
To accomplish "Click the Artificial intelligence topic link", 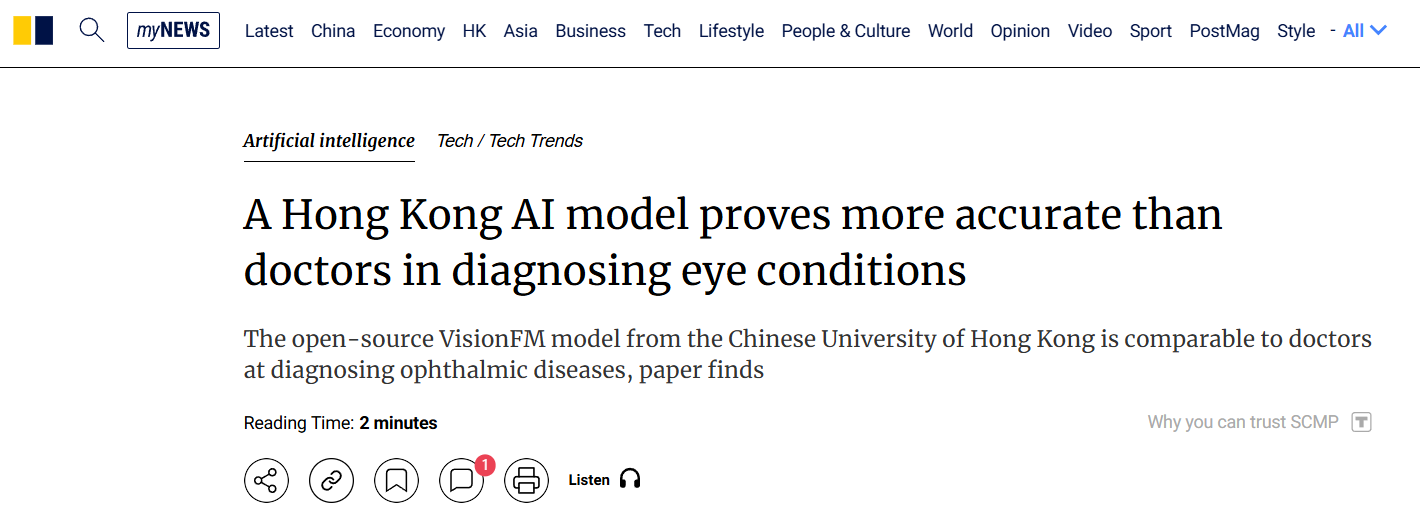I will tap(329, 141).
